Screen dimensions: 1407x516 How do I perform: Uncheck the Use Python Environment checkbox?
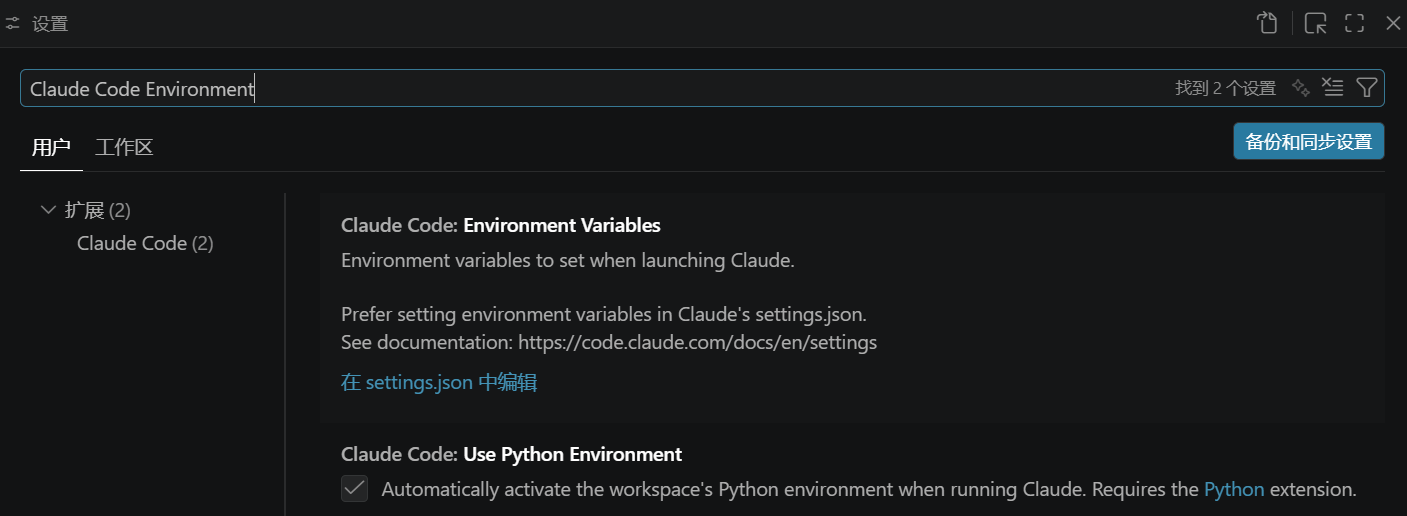pyautogui.click(x=355, y=489)
